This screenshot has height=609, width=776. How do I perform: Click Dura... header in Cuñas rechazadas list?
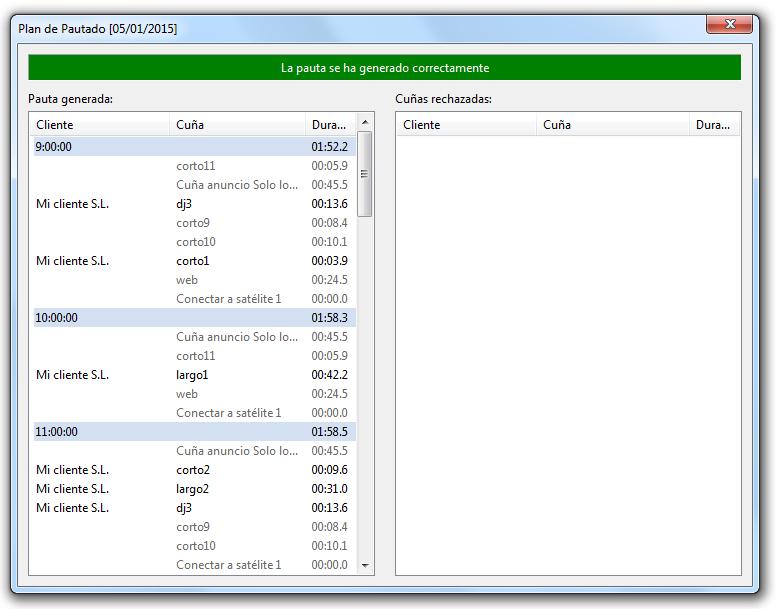click(x=714, y=125)
